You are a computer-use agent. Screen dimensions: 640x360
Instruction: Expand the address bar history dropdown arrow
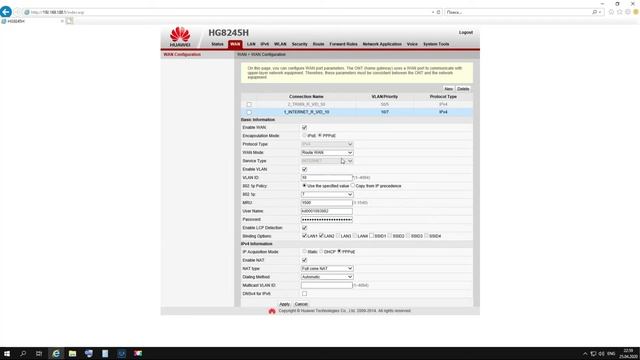coord(433,12)
